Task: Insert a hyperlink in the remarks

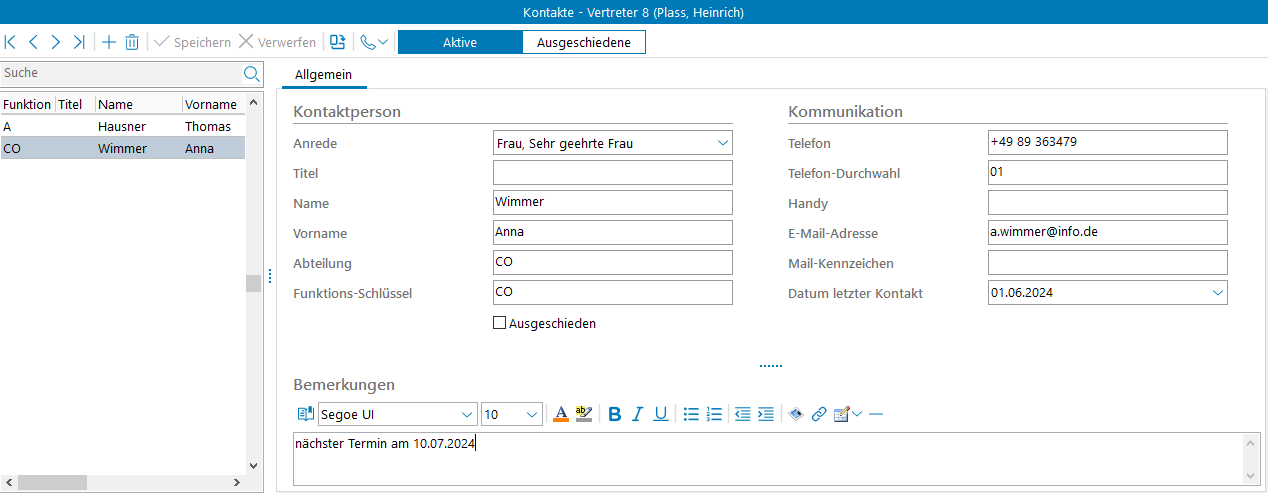Action: (819, 414)
